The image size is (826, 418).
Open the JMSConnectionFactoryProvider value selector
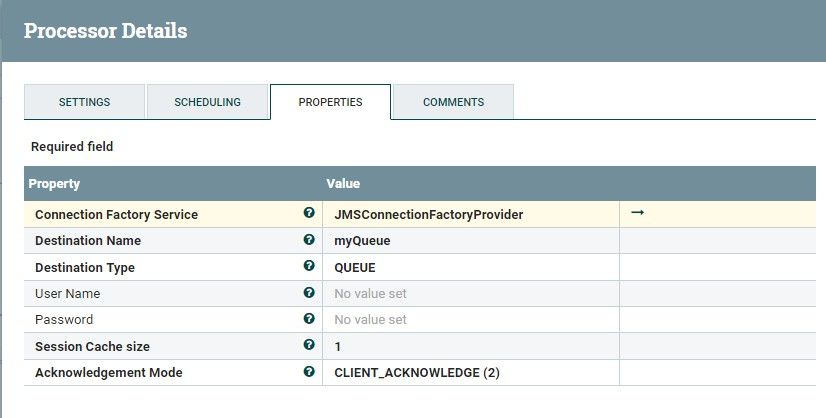pyautogui.click(x=470, y=215)
